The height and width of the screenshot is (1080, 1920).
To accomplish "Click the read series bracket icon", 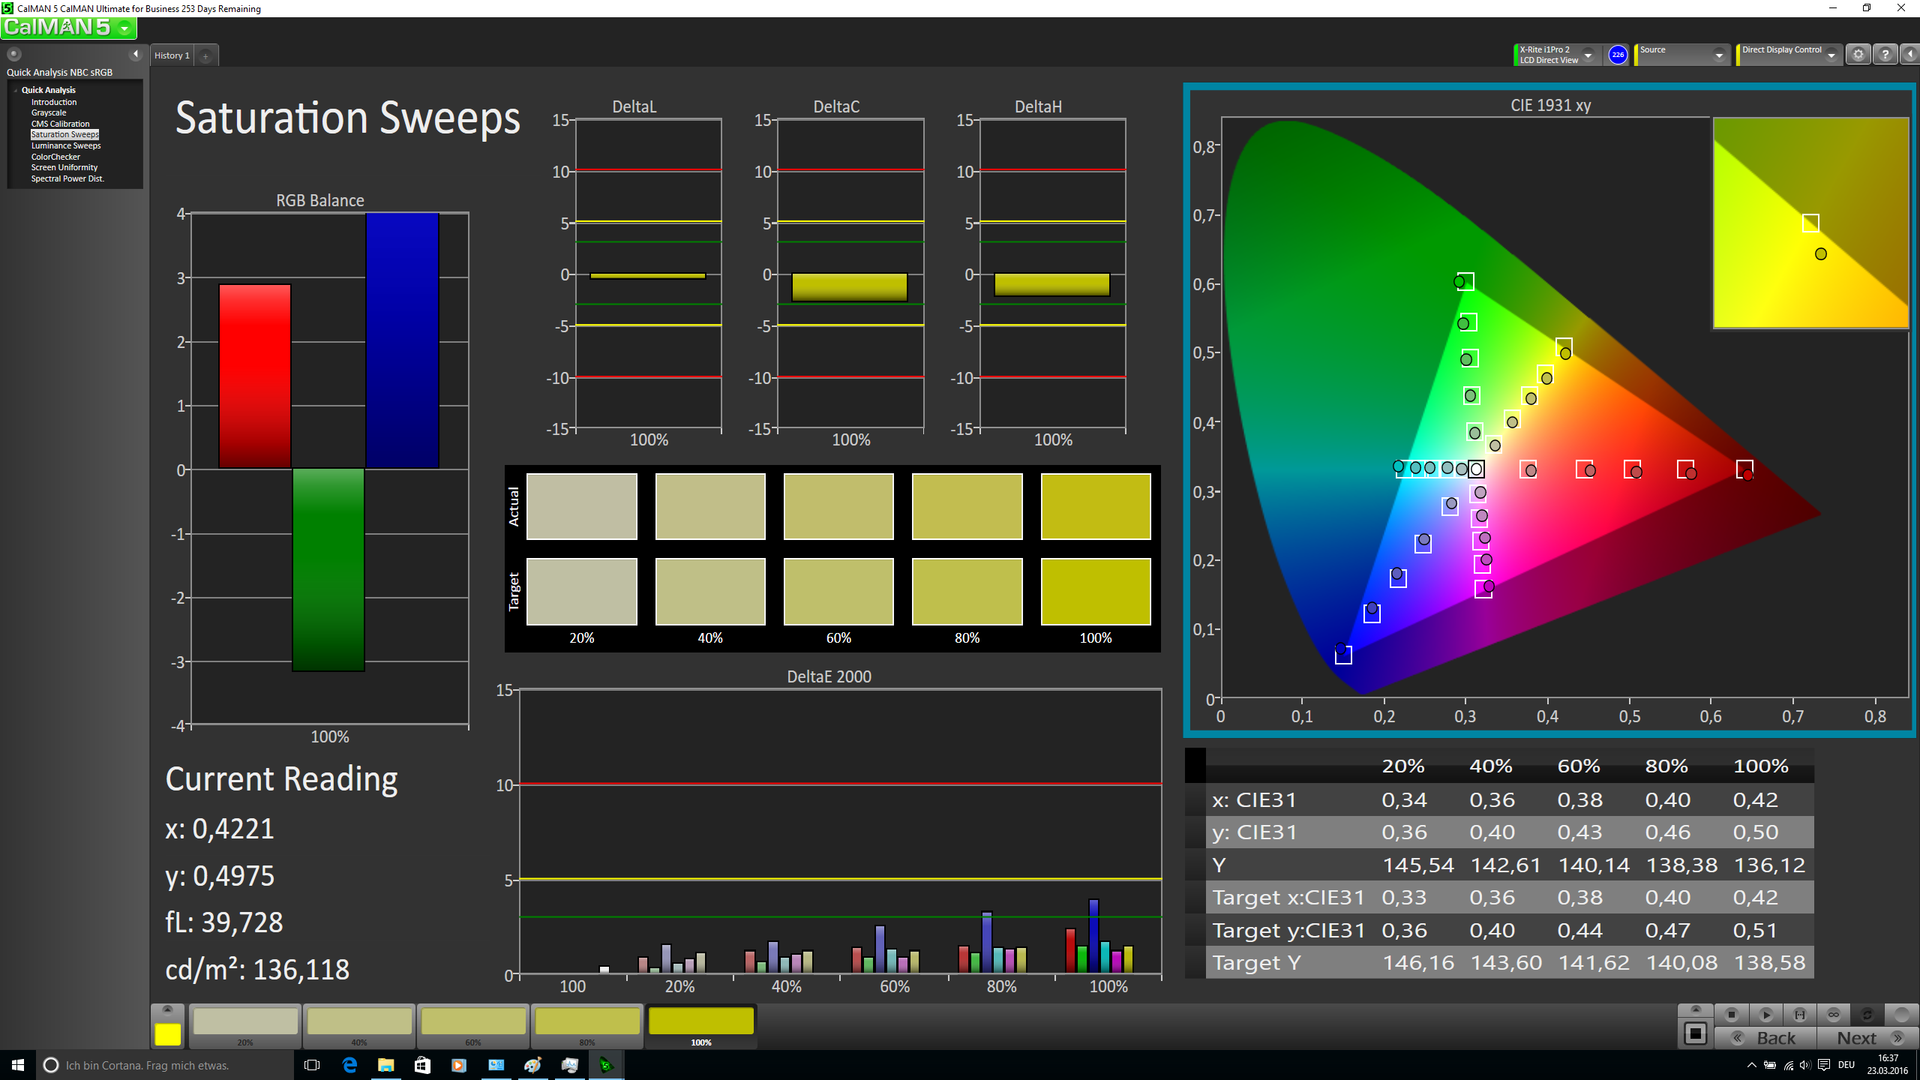I will coord(1799,1014).
